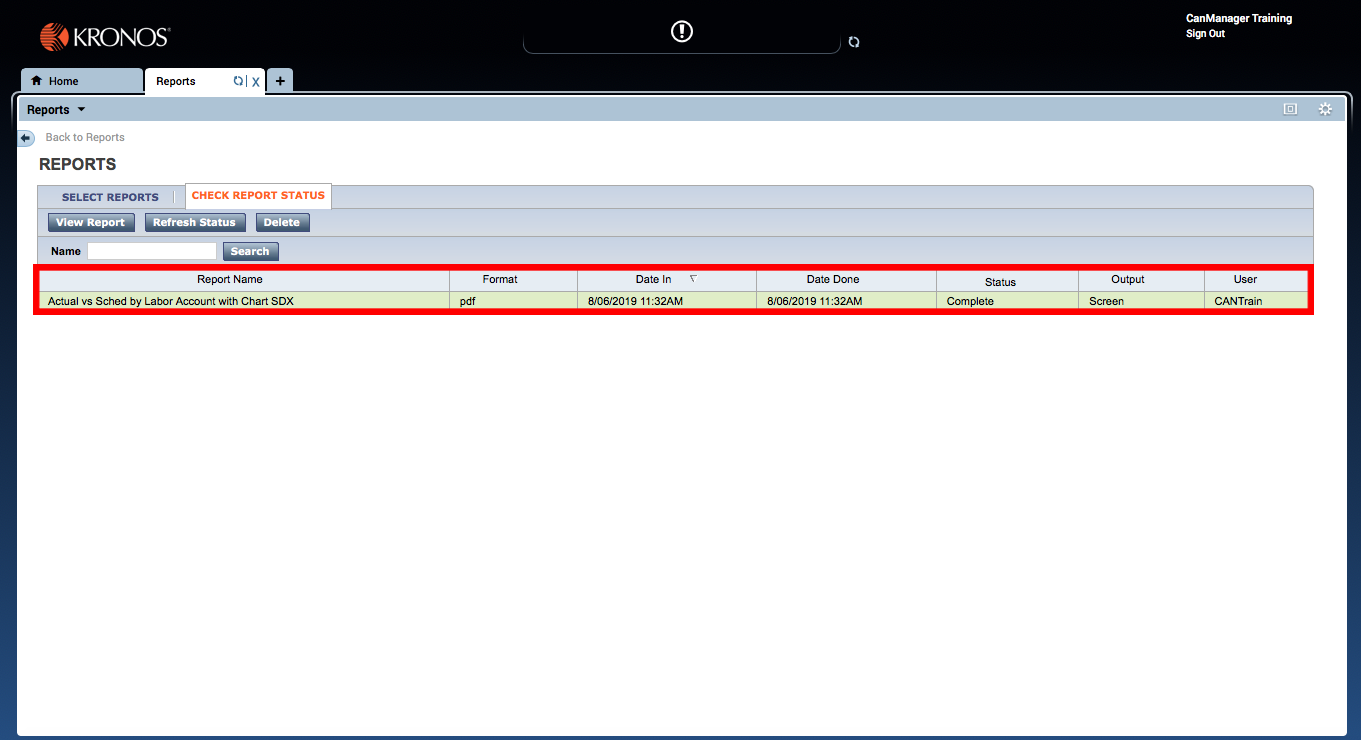Click the circular back arrow icon

click(25, 137)
